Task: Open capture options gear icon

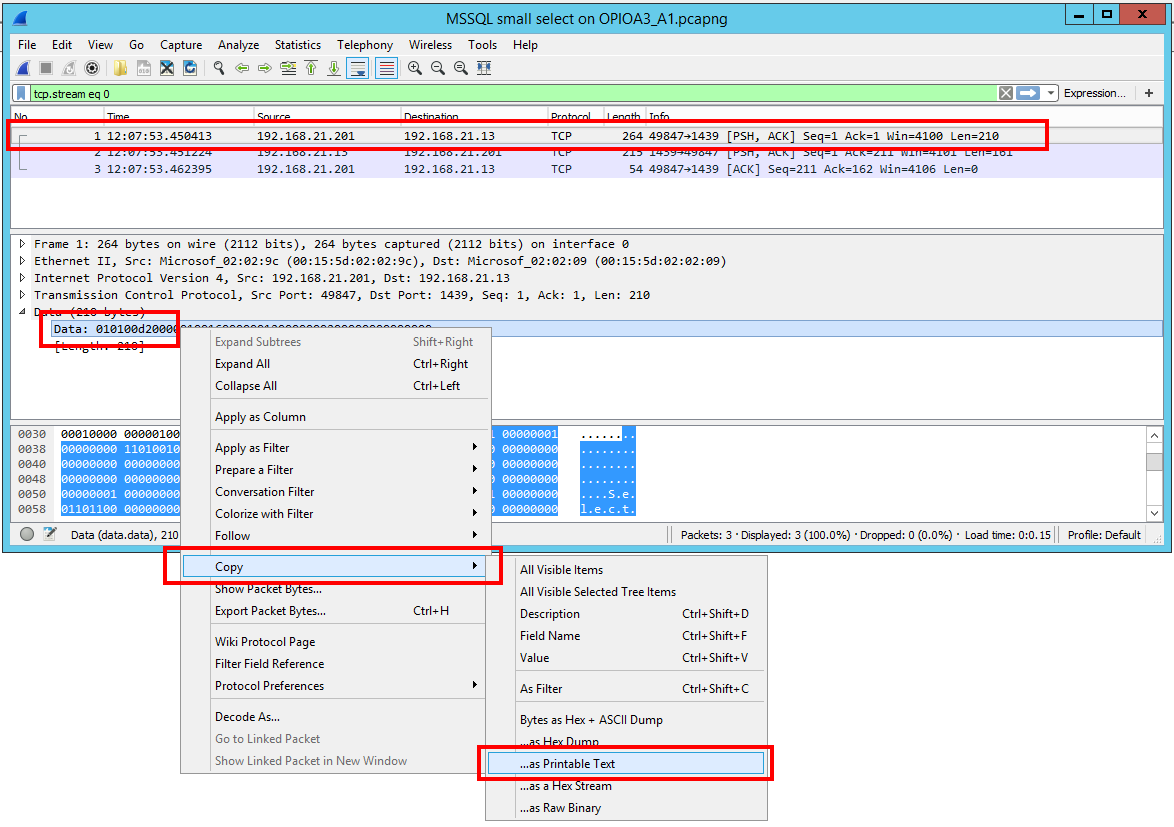Action: 92,68
